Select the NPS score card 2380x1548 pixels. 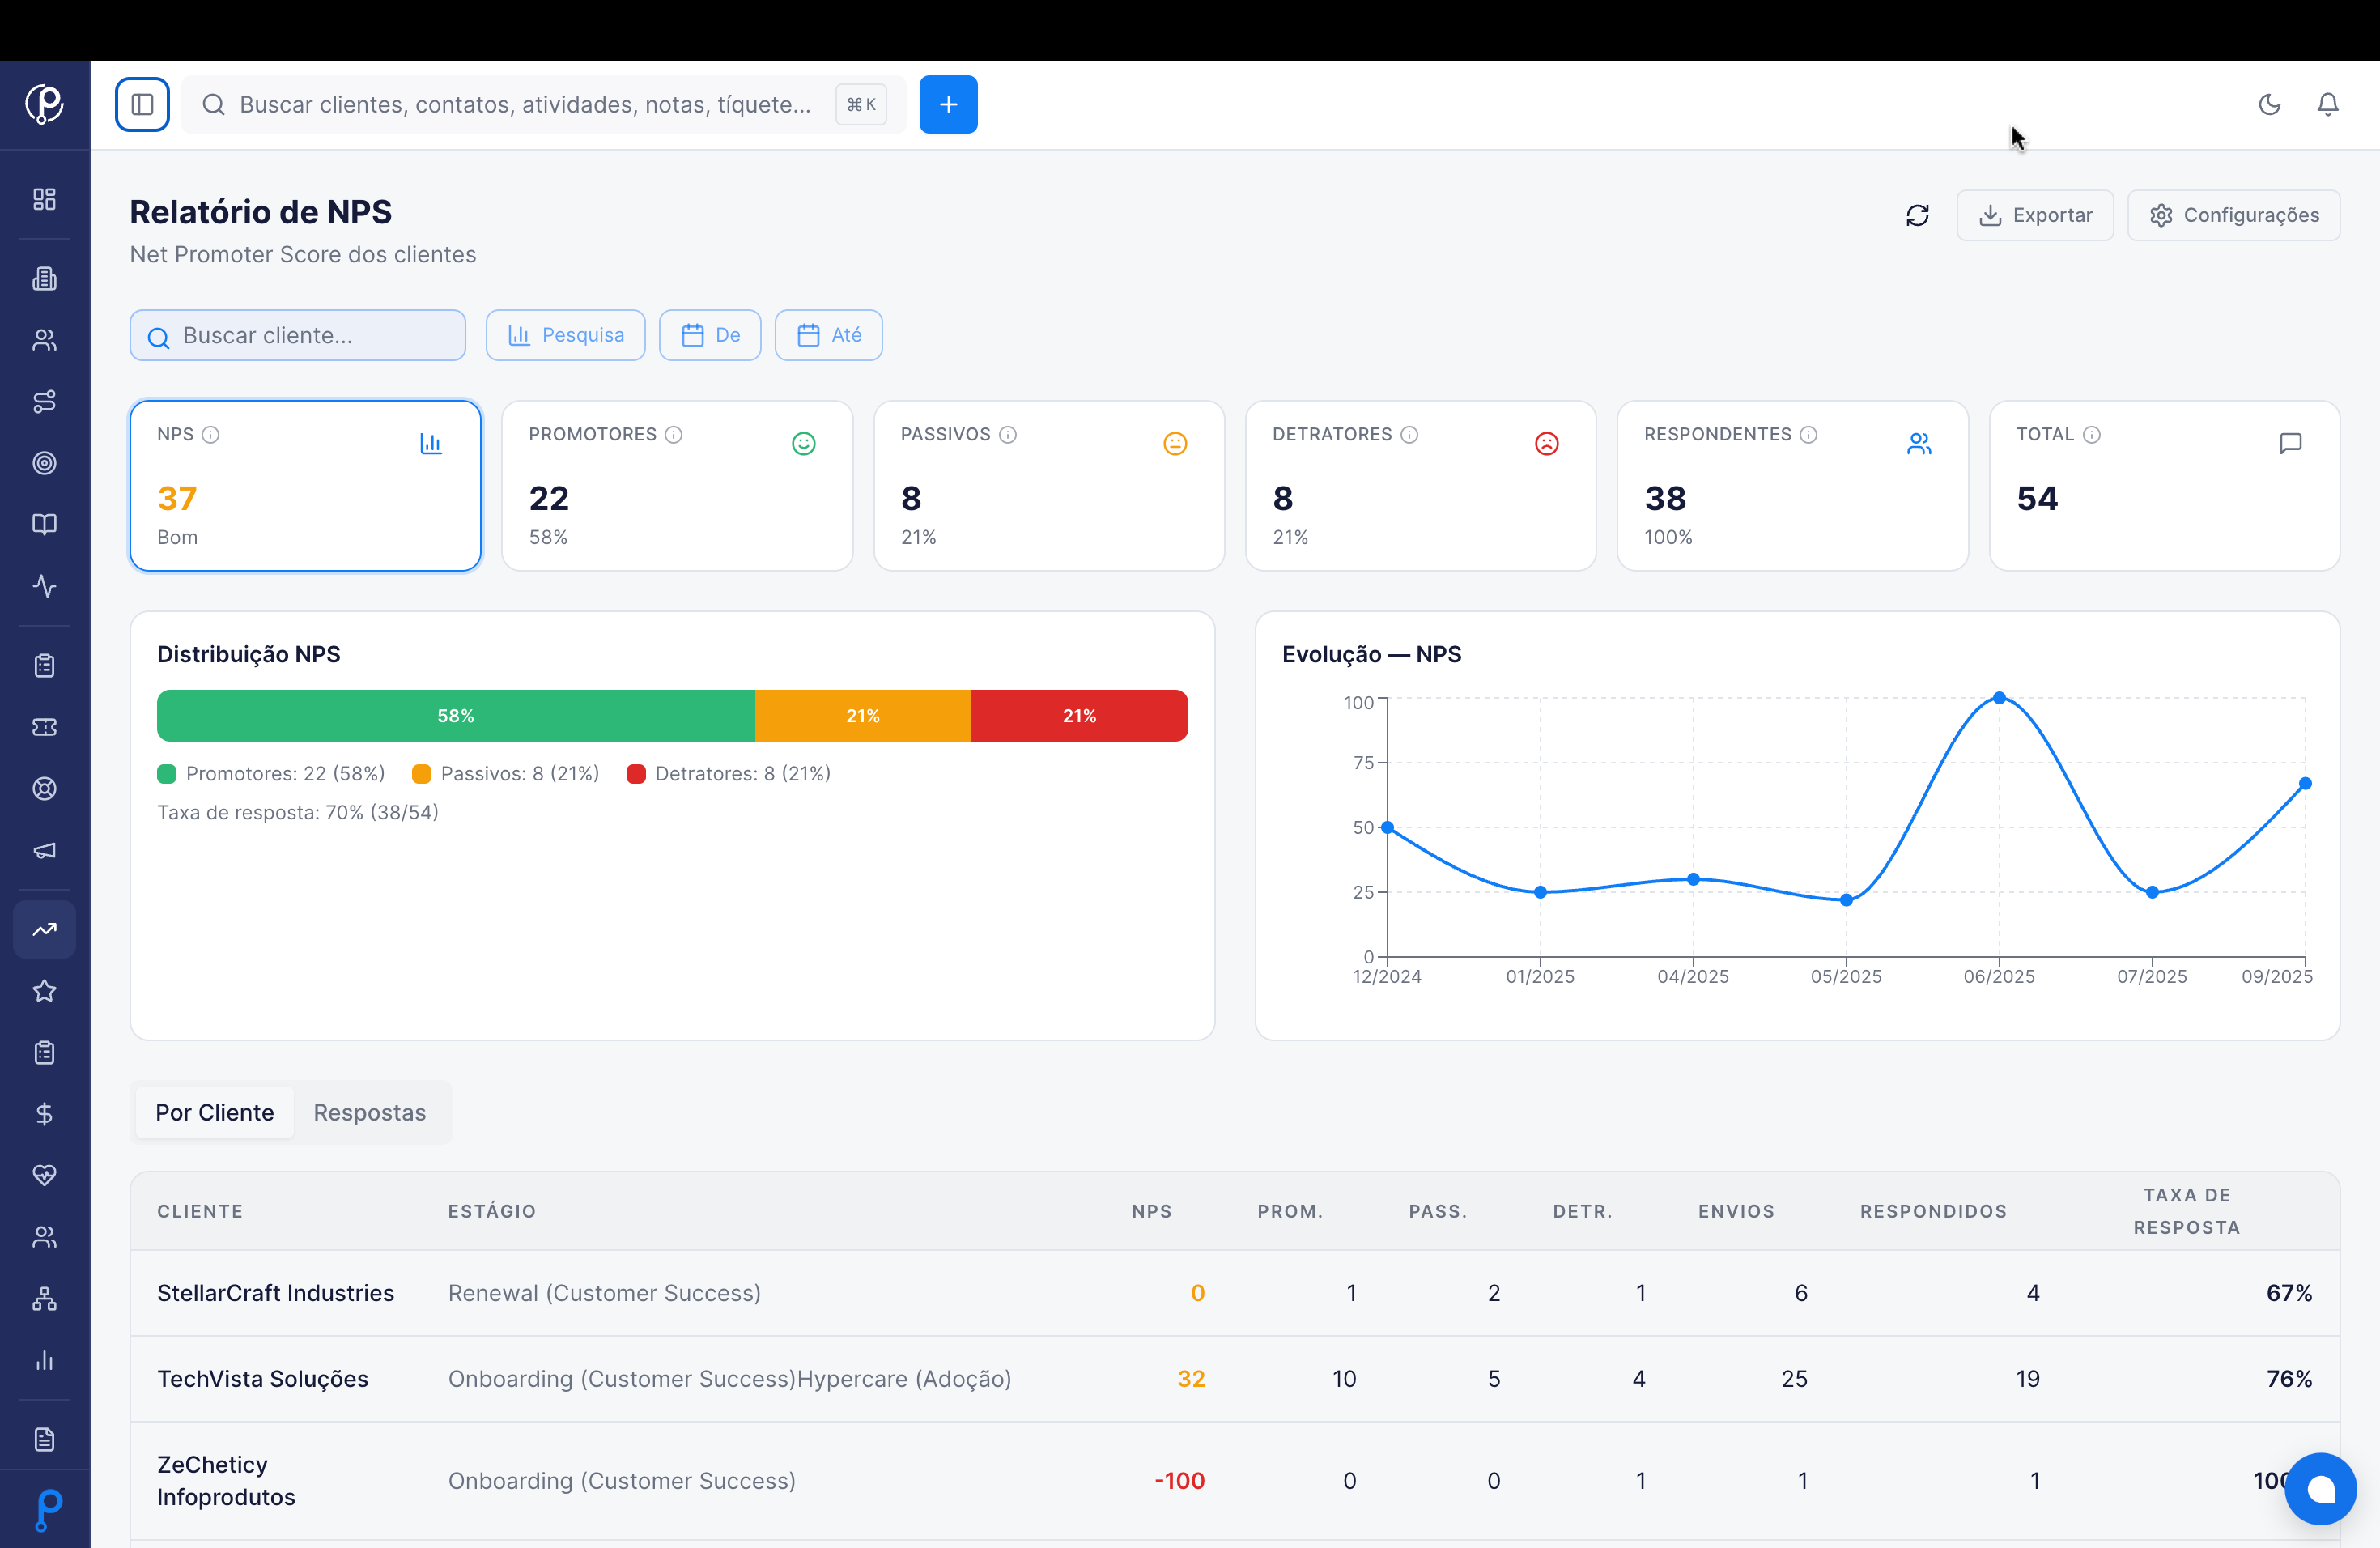click(305, 486)
